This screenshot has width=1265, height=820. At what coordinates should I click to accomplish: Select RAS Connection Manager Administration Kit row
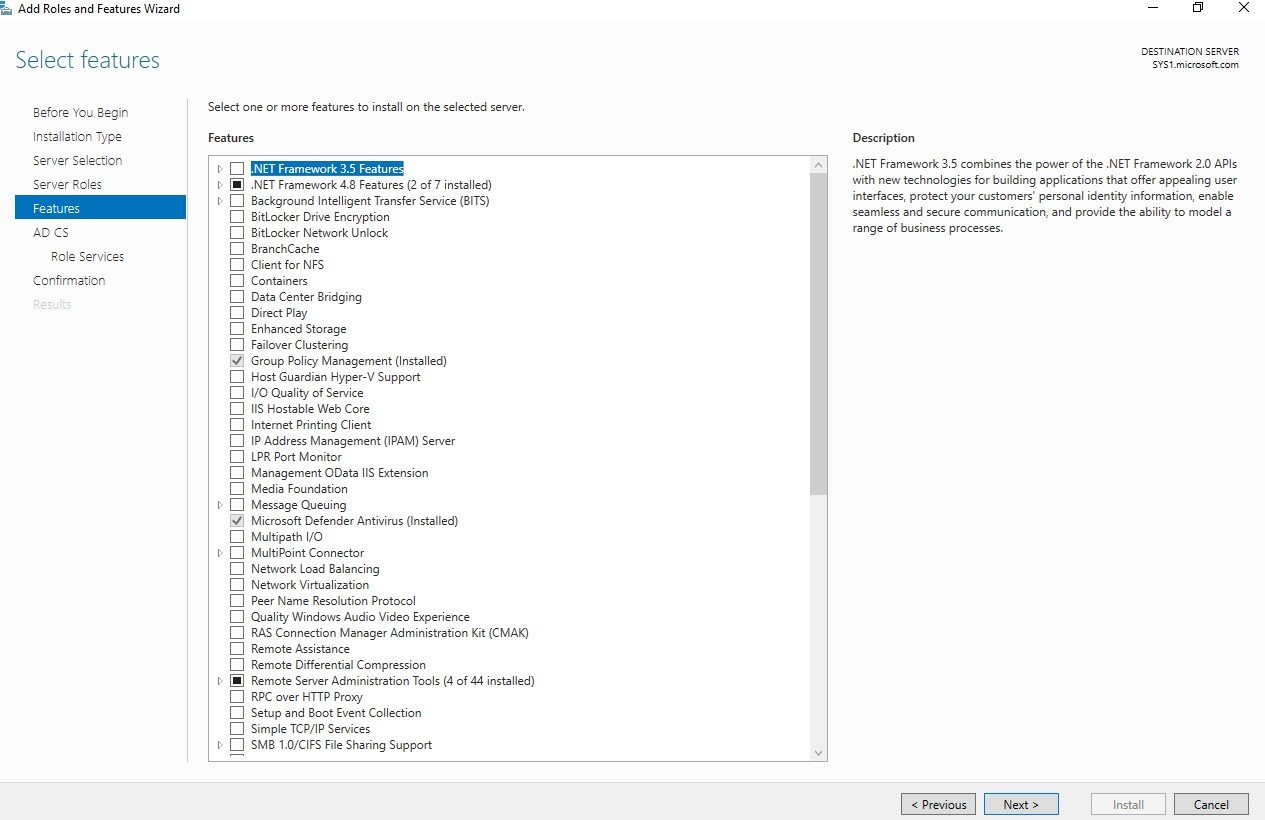click(389, 633)
